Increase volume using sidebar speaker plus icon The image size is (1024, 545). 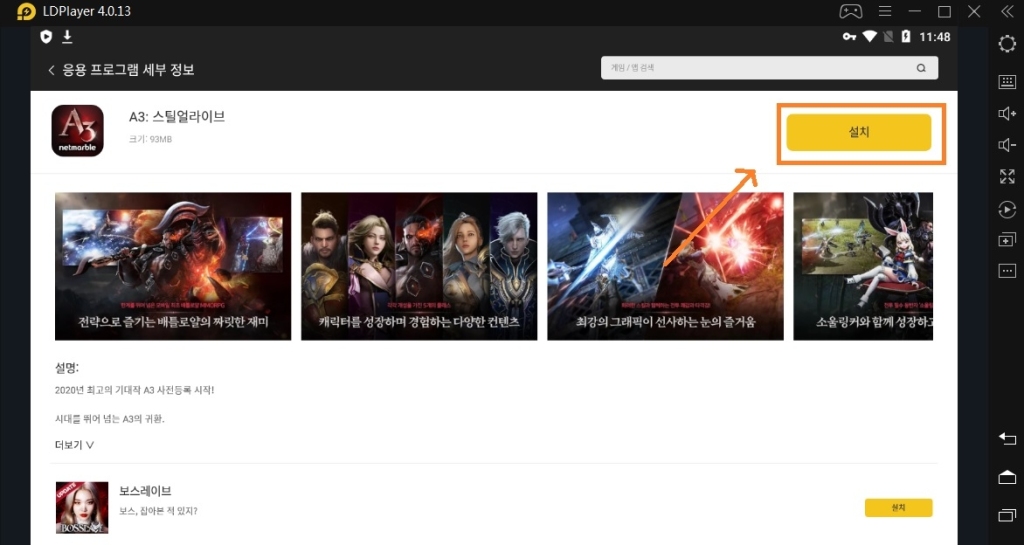1007,114
